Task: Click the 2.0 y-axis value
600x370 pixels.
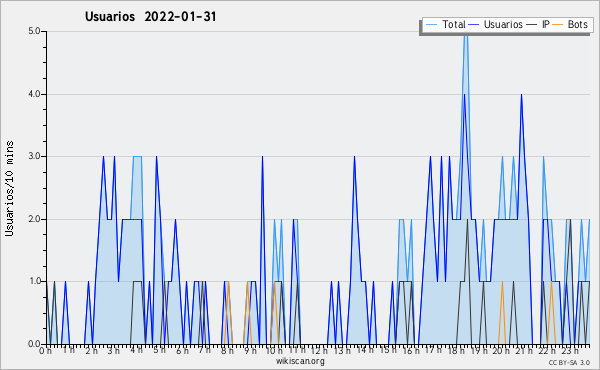Action: click(34, 219)
